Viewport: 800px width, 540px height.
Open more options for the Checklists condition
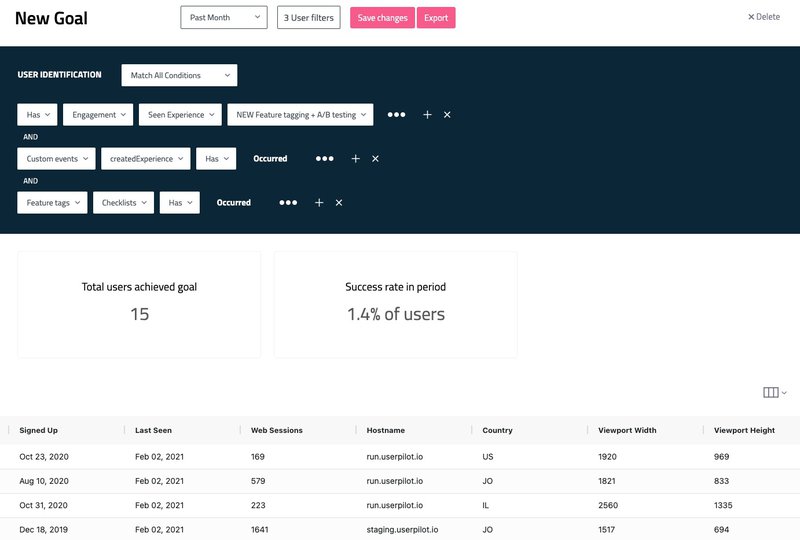[288, 203]
